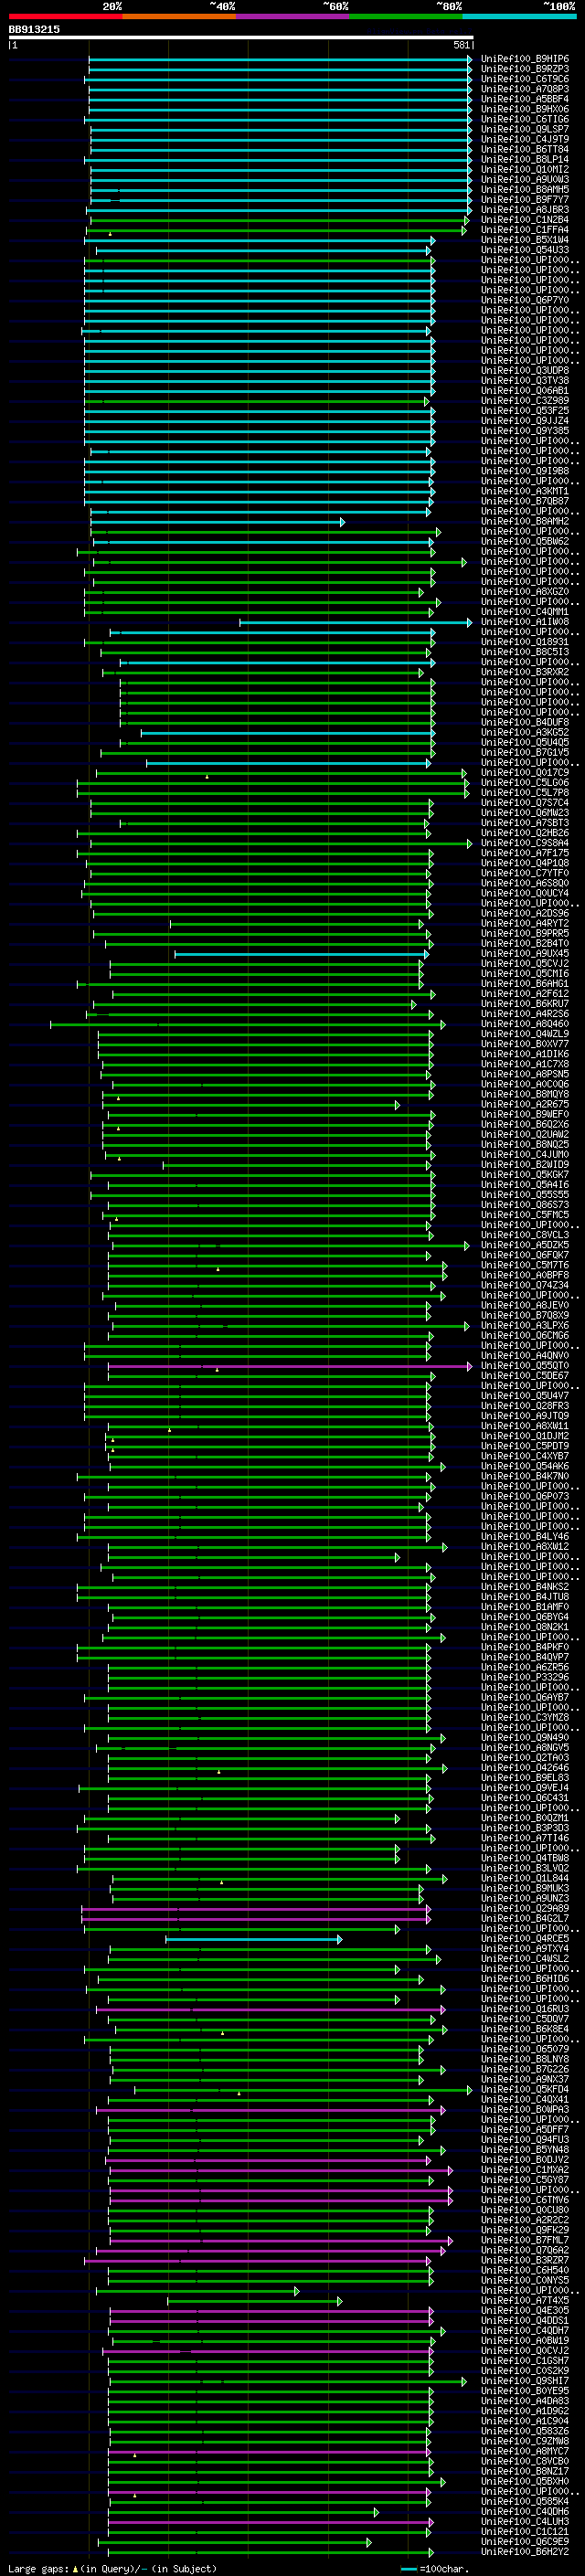Select hit label UniRef100_A6S8Q0
Image resolution: width=585 pixels, height=2576 pixels.
click(524, 883)
